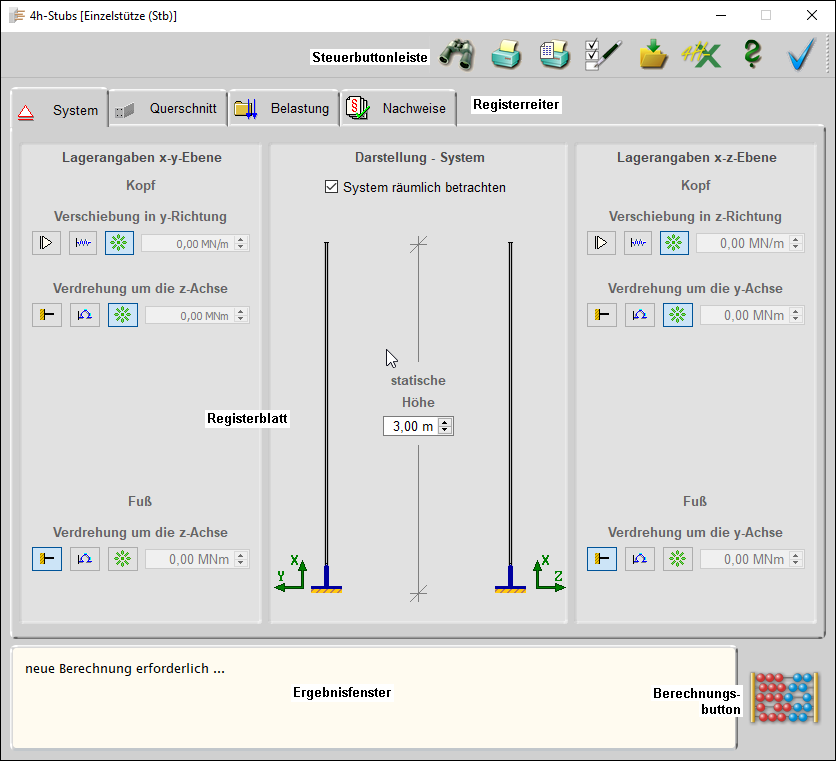836x761 pixels.
Task: Click the folder with green arrow icon
Action: 653,56
